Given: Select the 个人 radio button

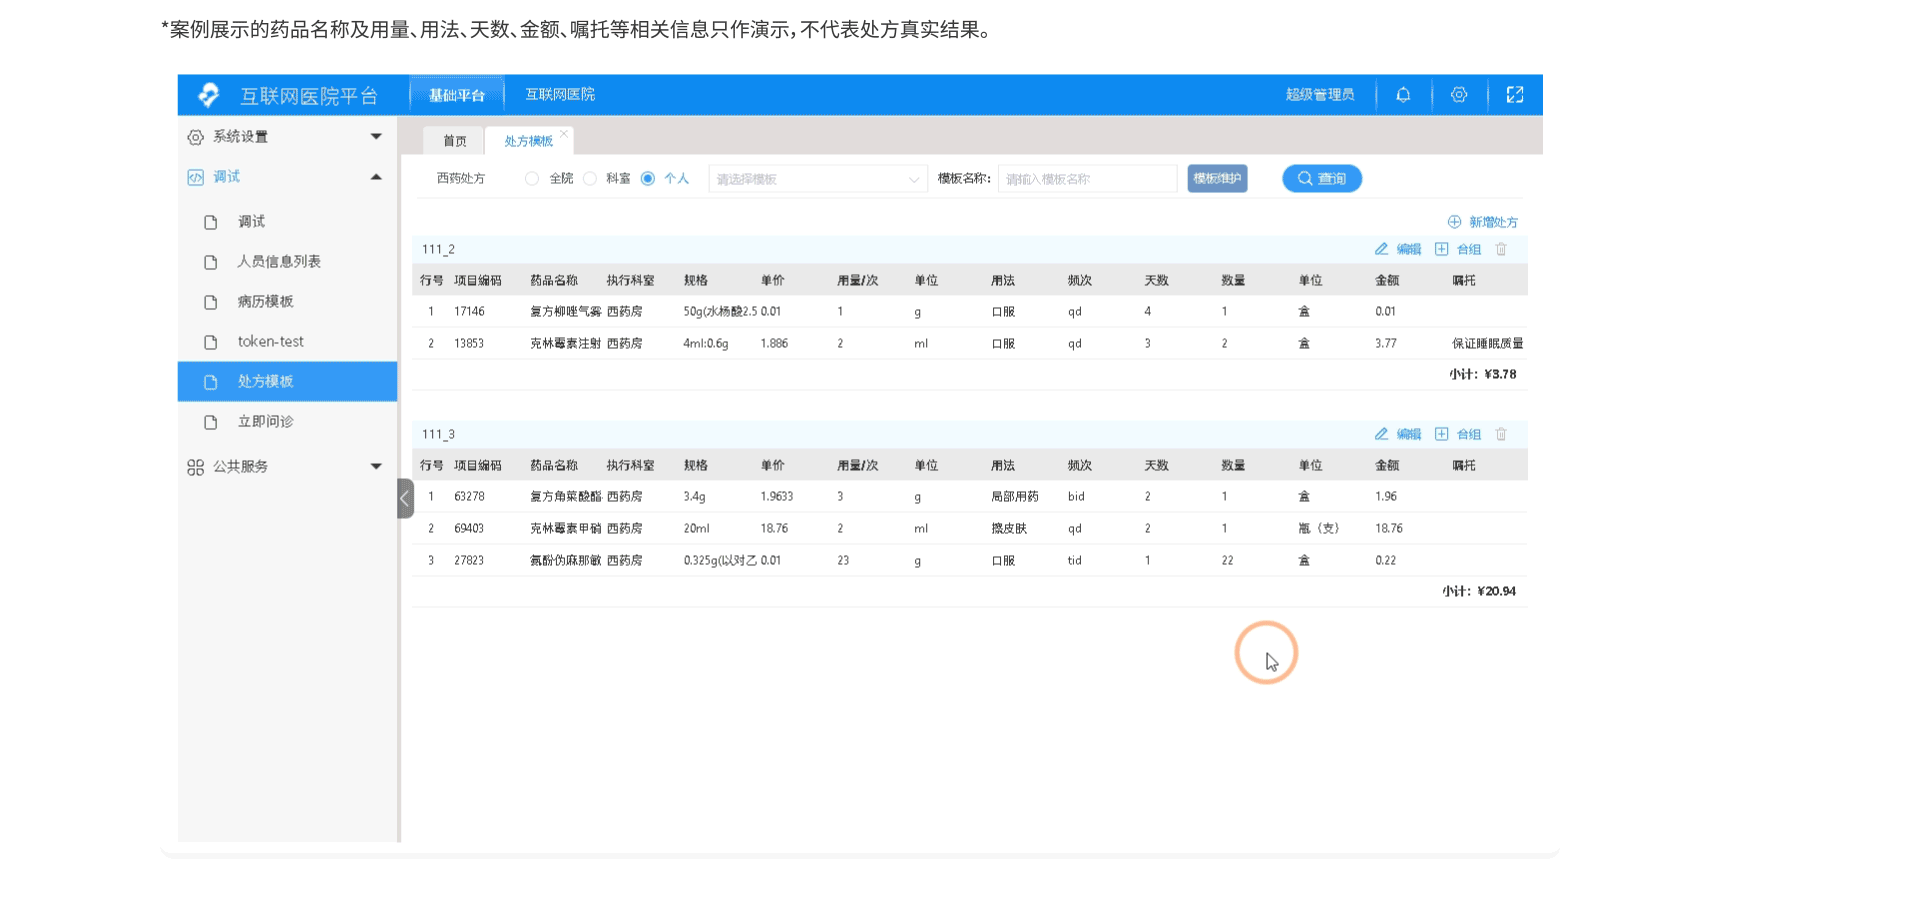Looking at the screenshot, I should click(648, 179).
